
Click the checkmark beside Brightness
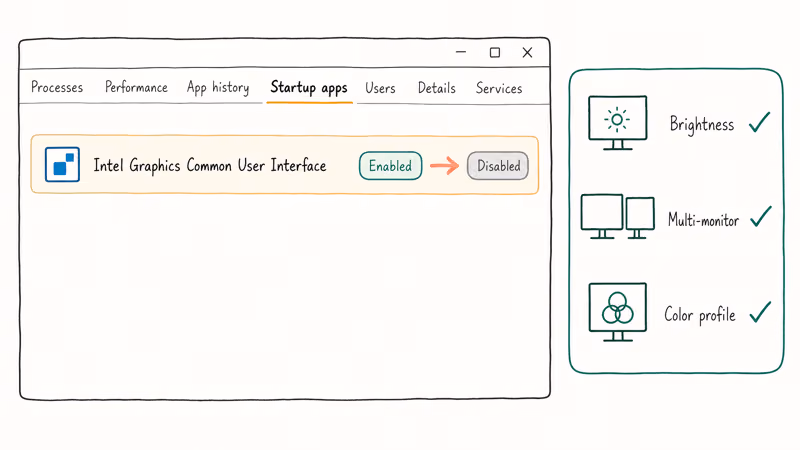pos(759,122)
